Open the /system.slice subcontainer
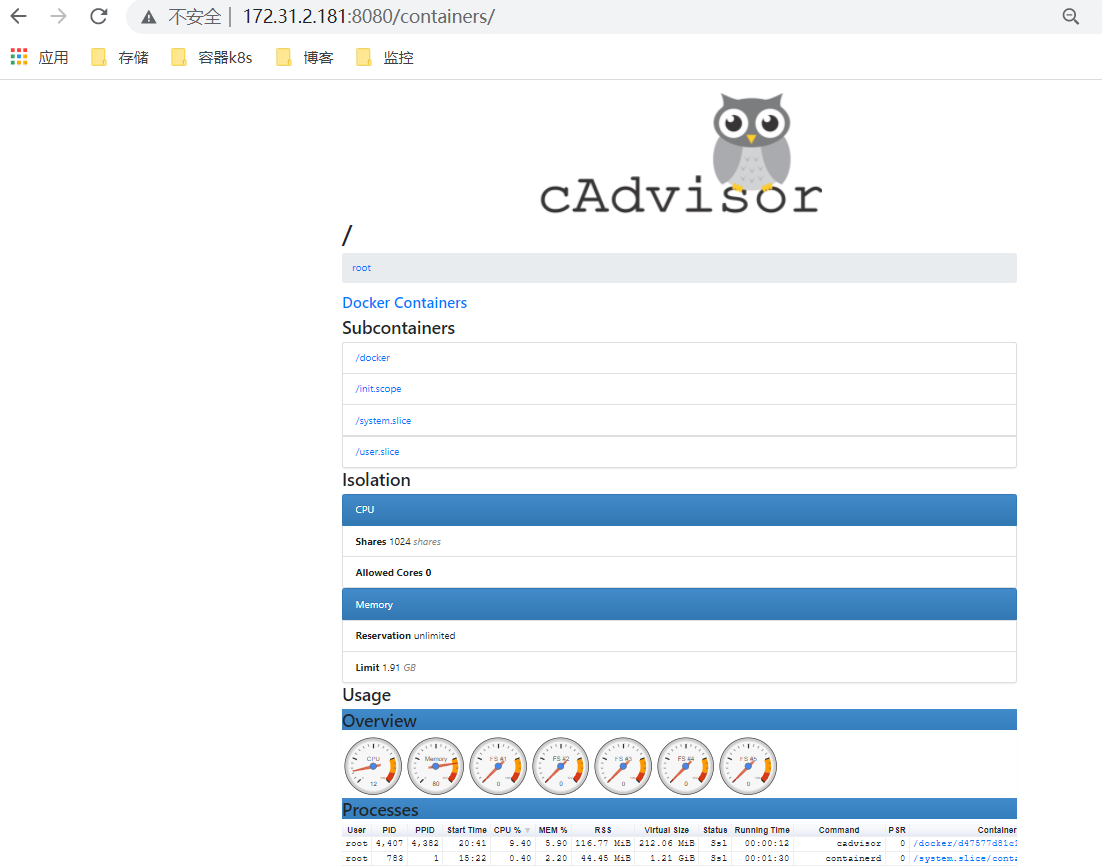 click(383, 420)
